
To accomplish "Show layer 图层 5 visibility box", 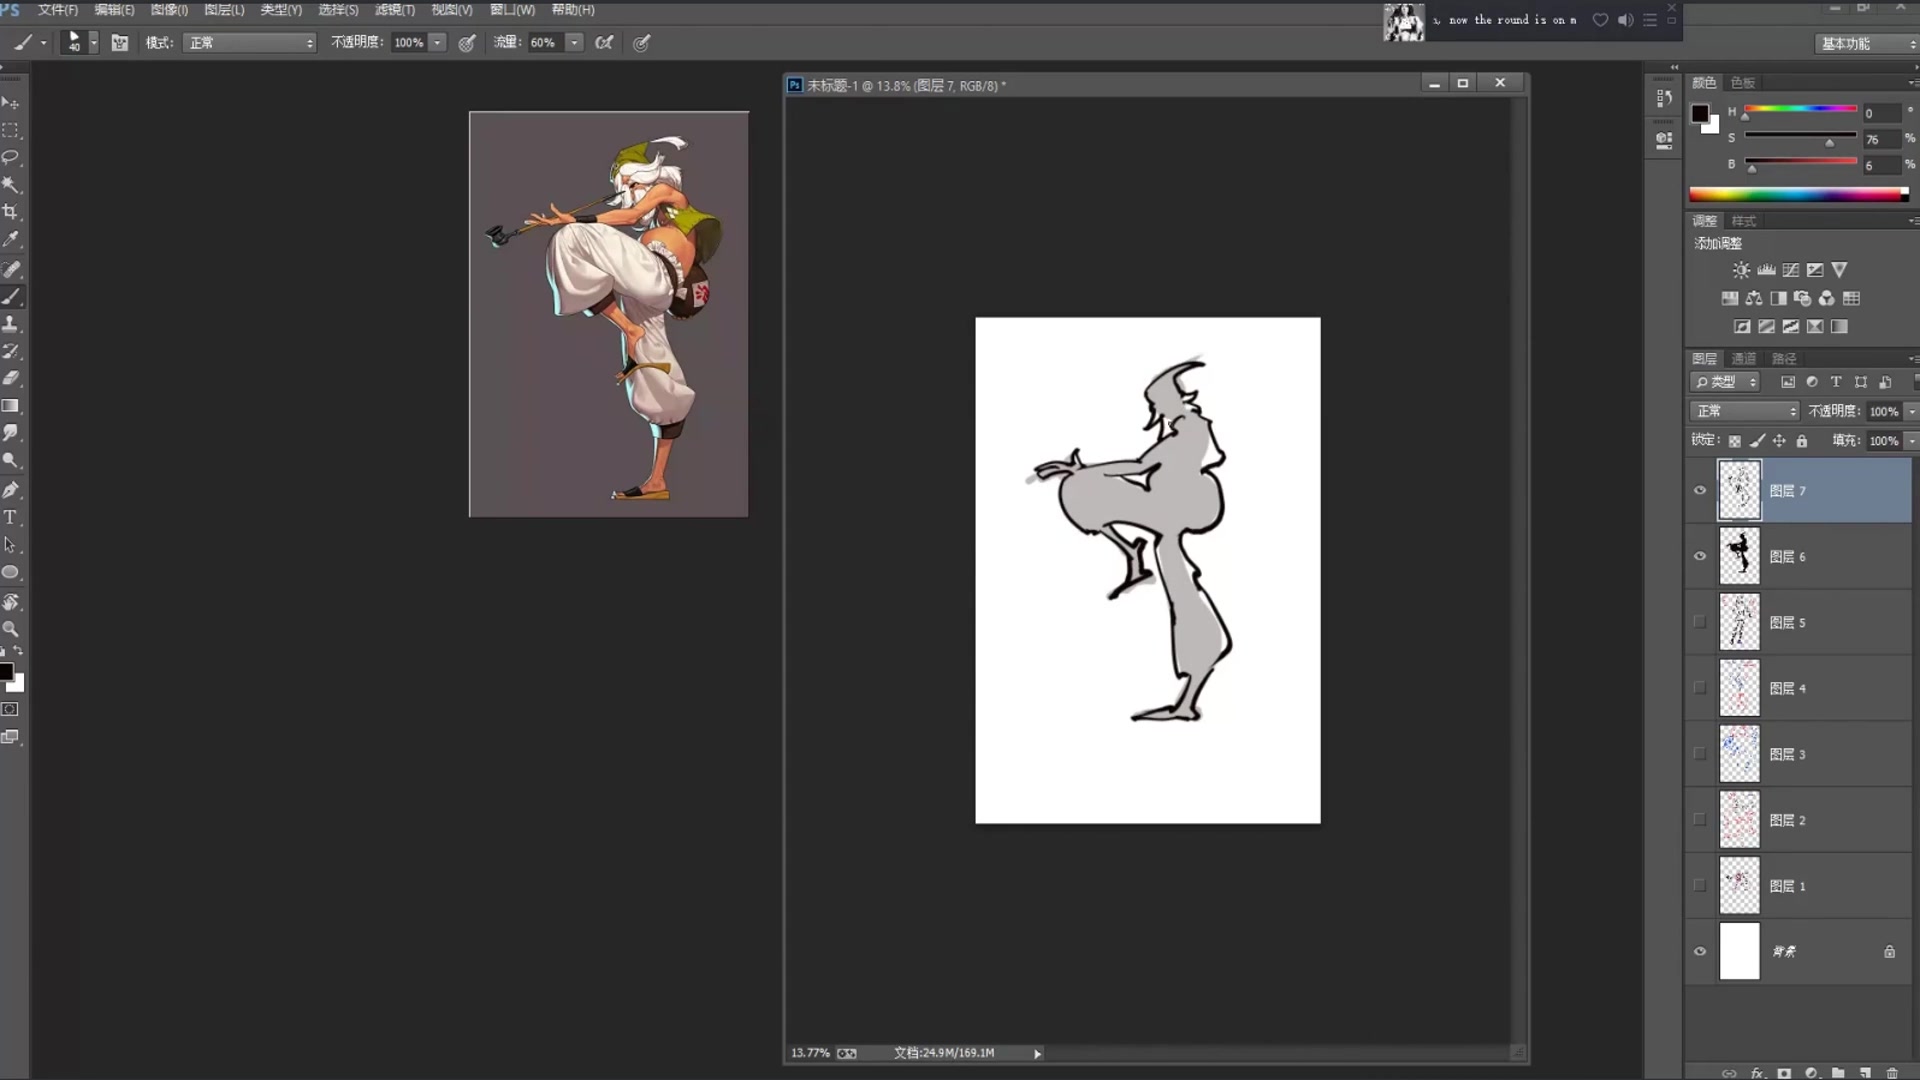I will pyautogui.click(x=1700, y=622).
